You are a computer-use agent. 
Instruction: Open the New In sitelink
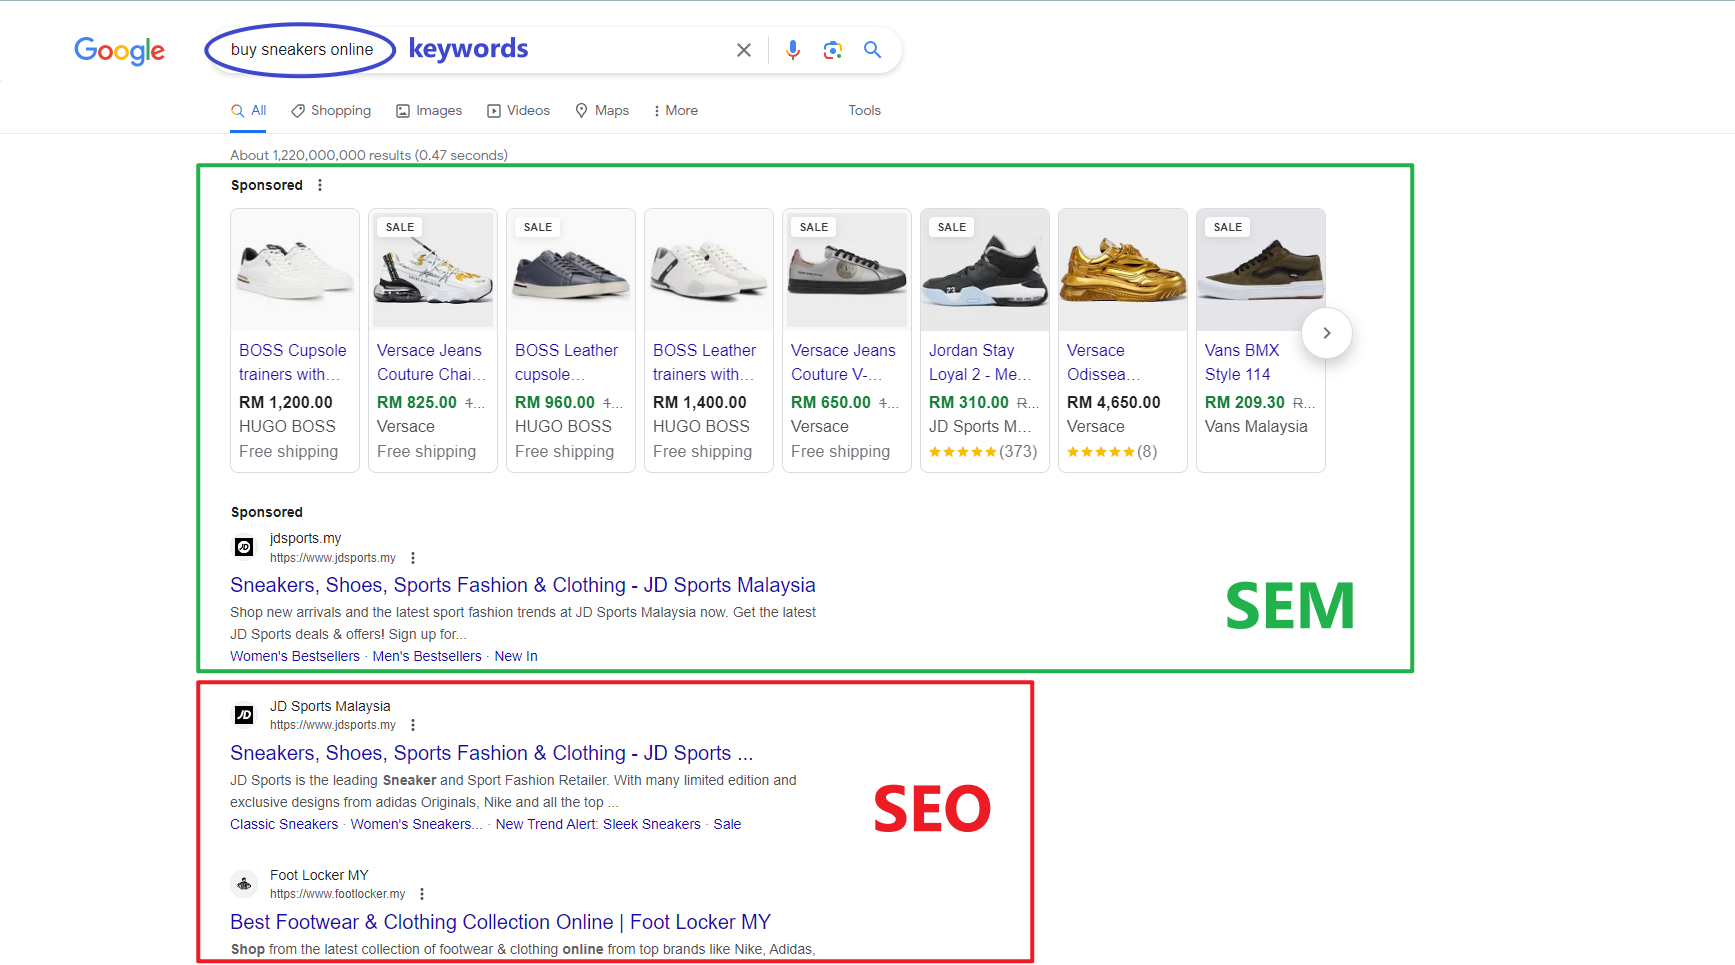pos(516,656)
